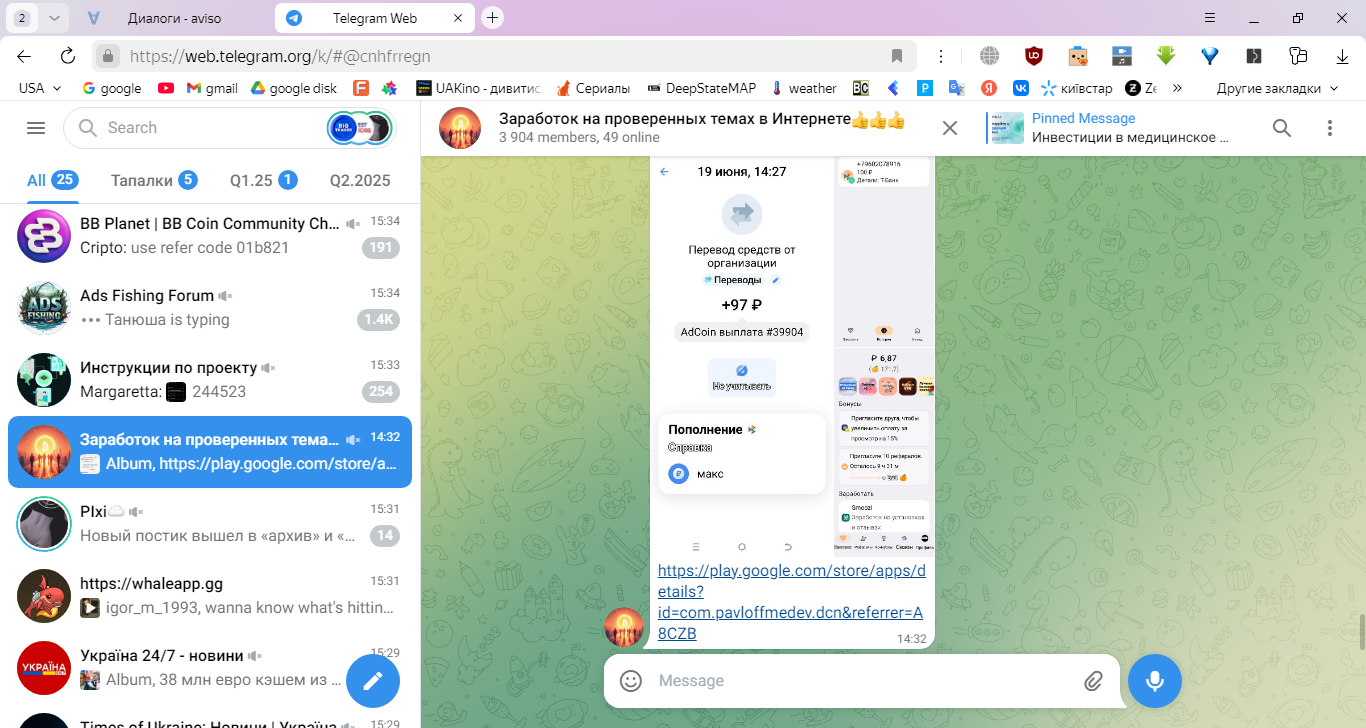Start voice recording with microphone button
Screen dimensions: 1366x728
point(1155,681)
